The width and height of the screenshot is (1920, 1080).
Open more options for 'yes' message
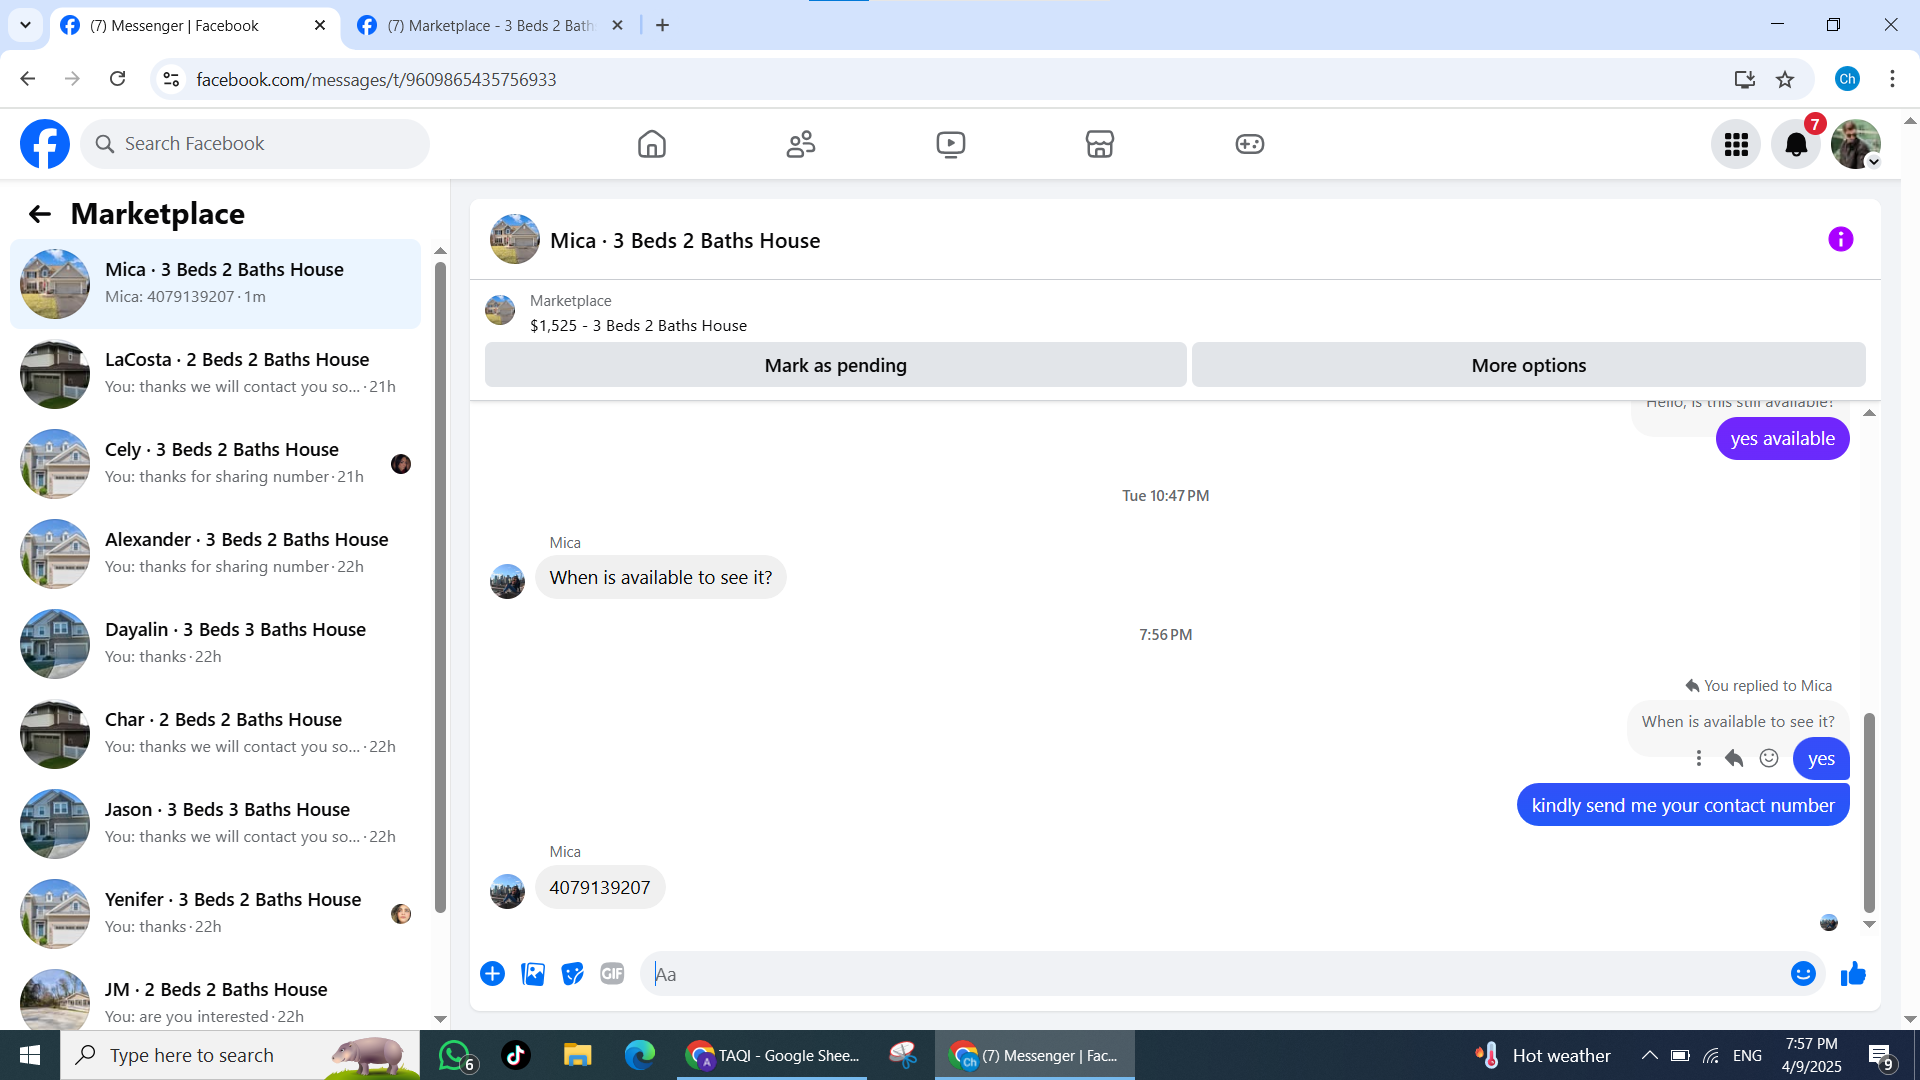1699,759
